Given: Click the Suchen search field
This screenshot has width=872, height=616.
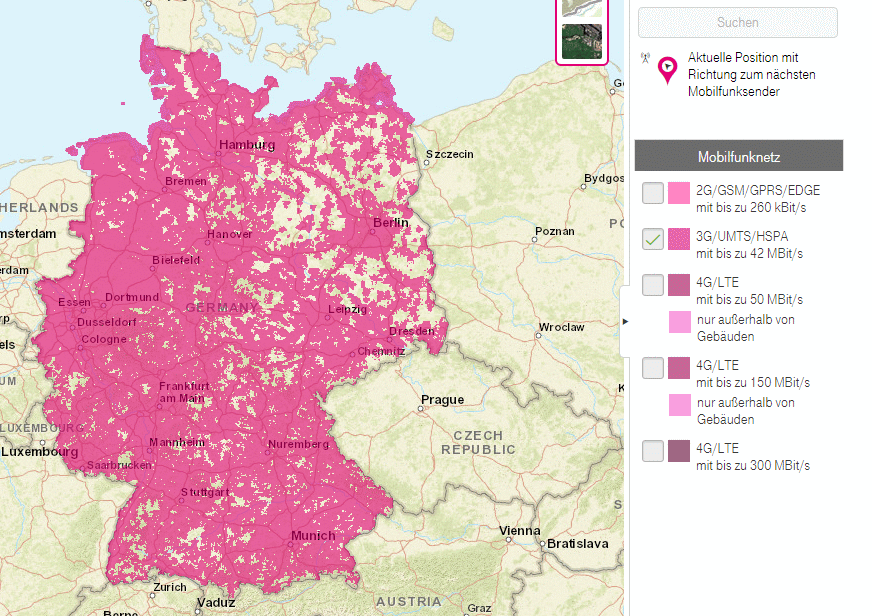Looking at the screenshot, I should (x=737, y=22).
